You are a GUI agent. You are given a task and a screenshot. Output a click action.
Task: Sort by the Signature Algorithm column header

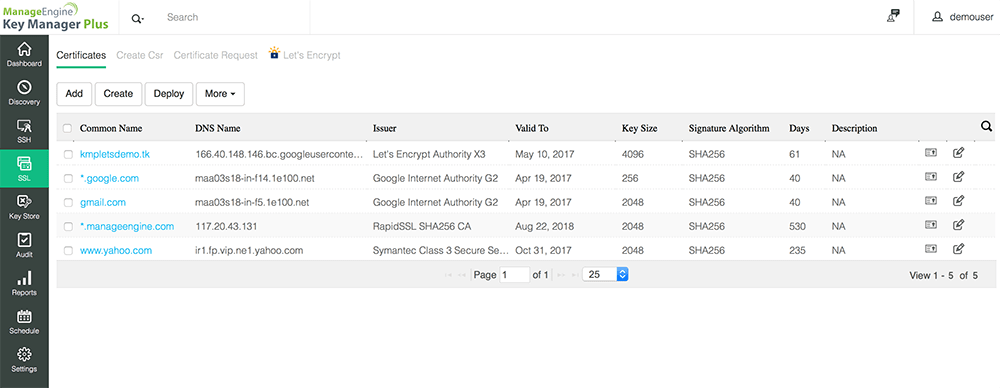pyautogui.click(x=729, y=128)
